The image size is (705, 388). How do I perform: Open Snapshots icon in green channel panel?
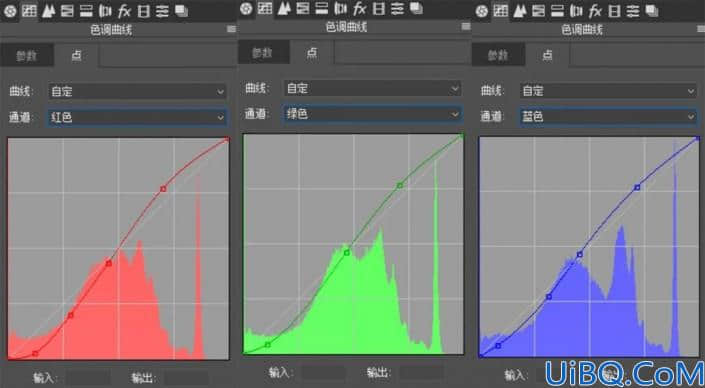click(x=416, y=9)
